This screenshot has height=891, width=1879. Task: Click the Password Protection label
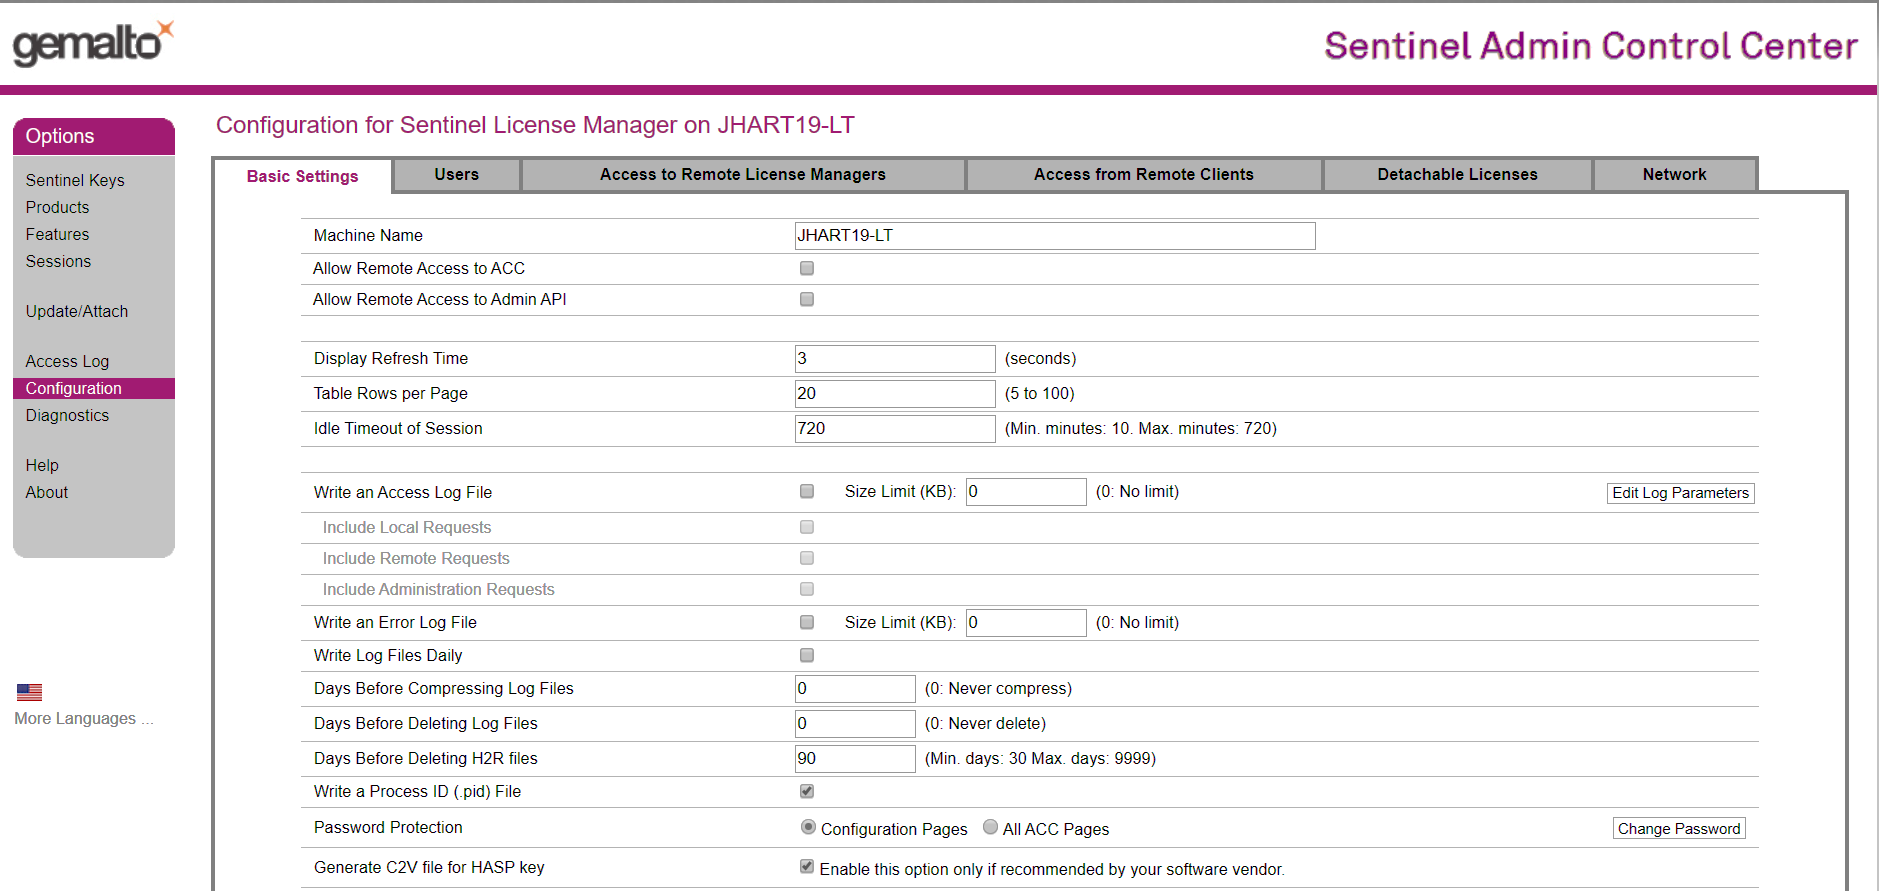tap(388, 827)
